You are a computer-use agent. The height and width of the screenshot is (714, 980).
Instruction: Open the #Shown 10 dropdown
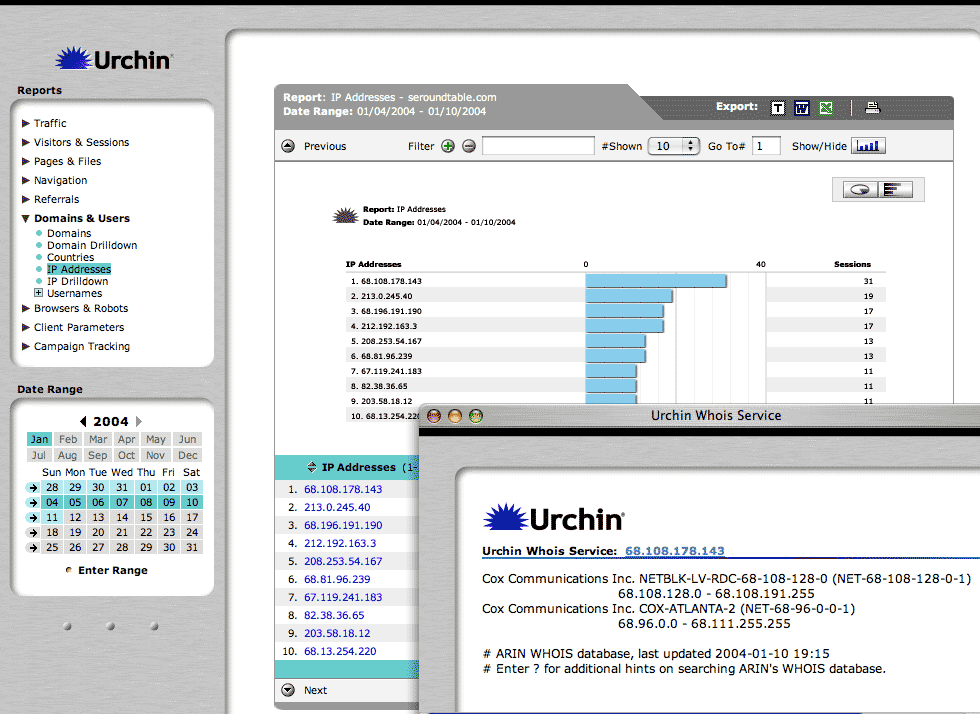(x=674, y=146)
